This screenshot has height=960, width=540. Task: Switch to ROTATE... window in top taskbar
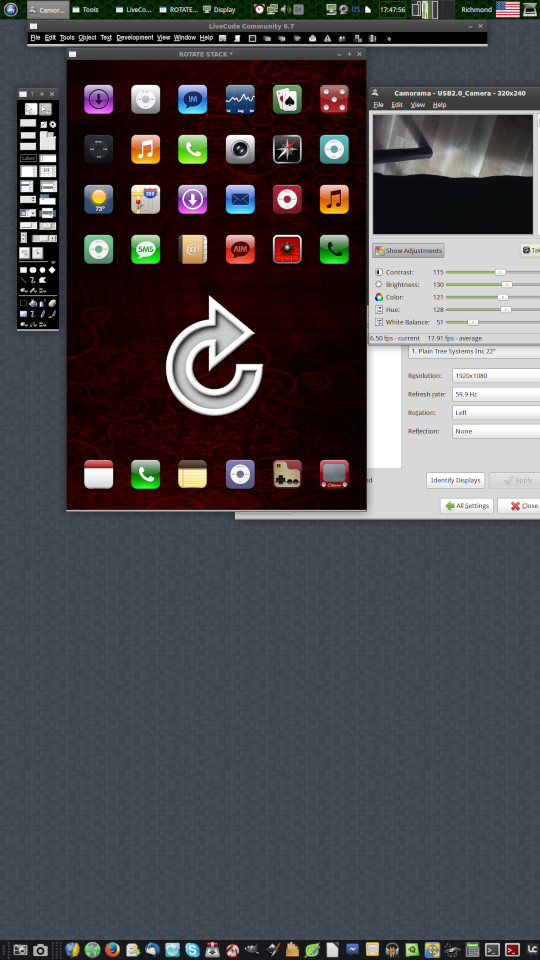(178, 9)
